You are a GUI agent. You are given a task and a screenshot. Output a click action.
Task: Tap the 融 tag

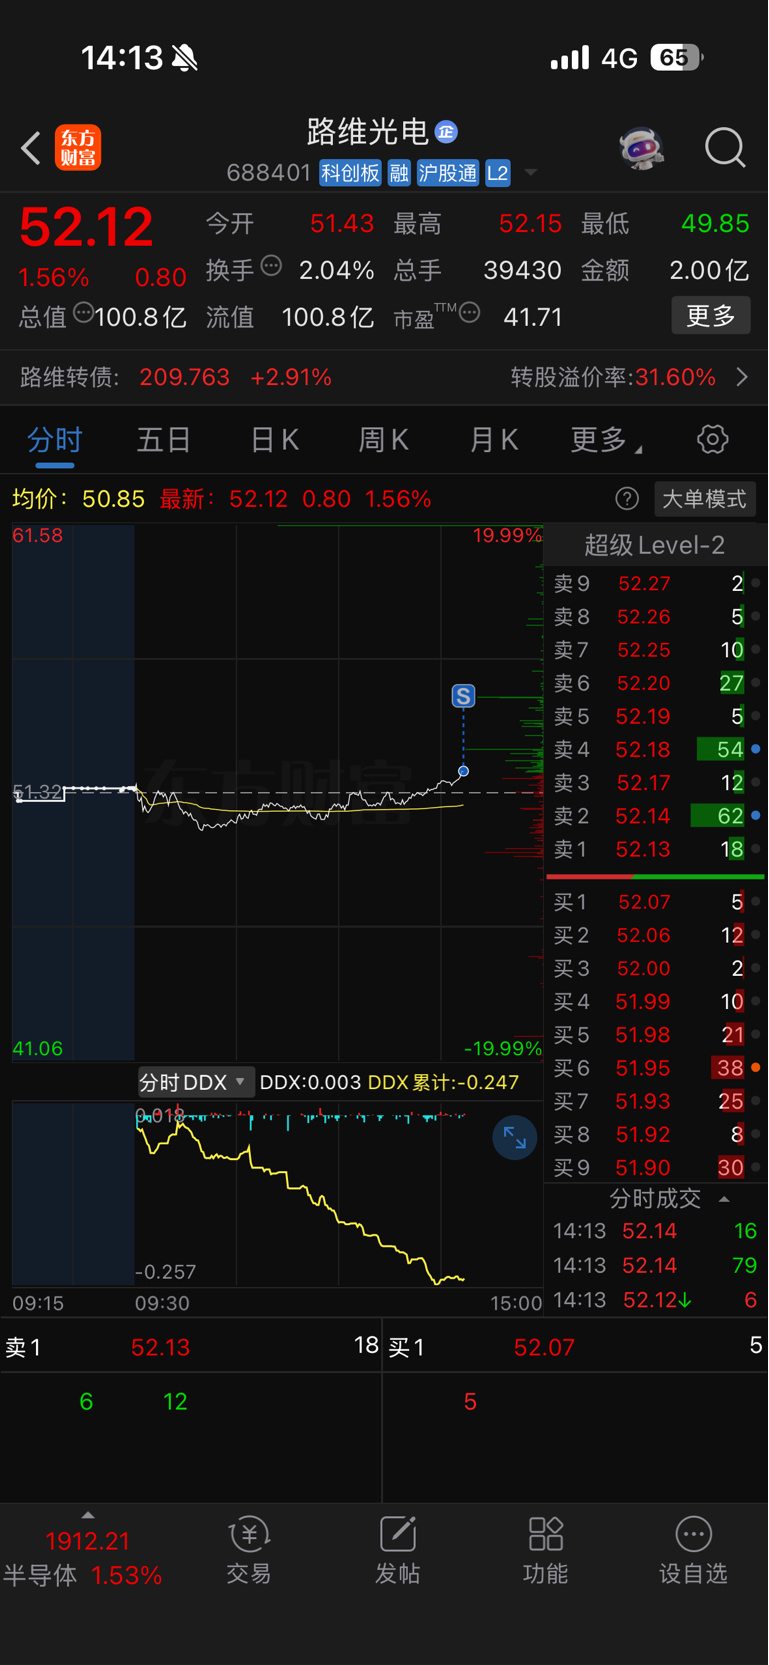(x=399, y=173)
